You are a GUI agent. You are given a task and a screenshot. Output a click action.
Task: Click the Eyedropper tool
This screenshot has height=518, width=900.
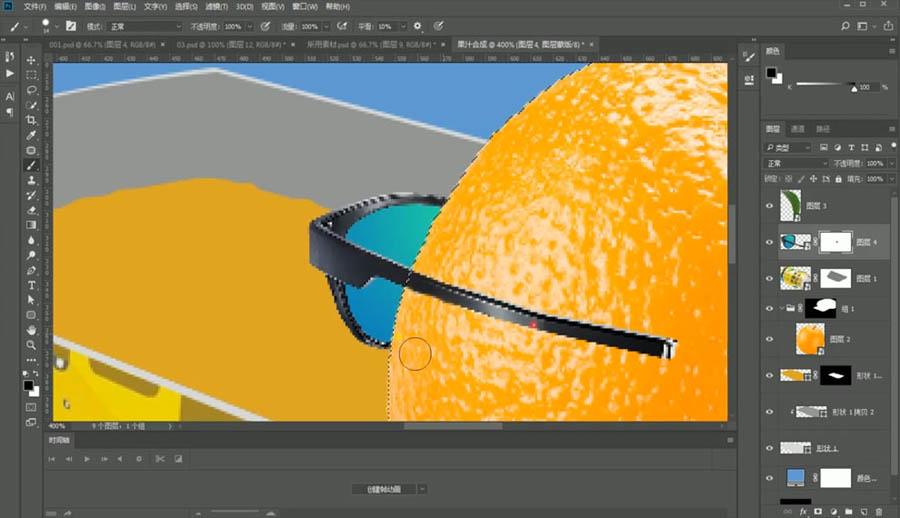click(x=31, y=135)
